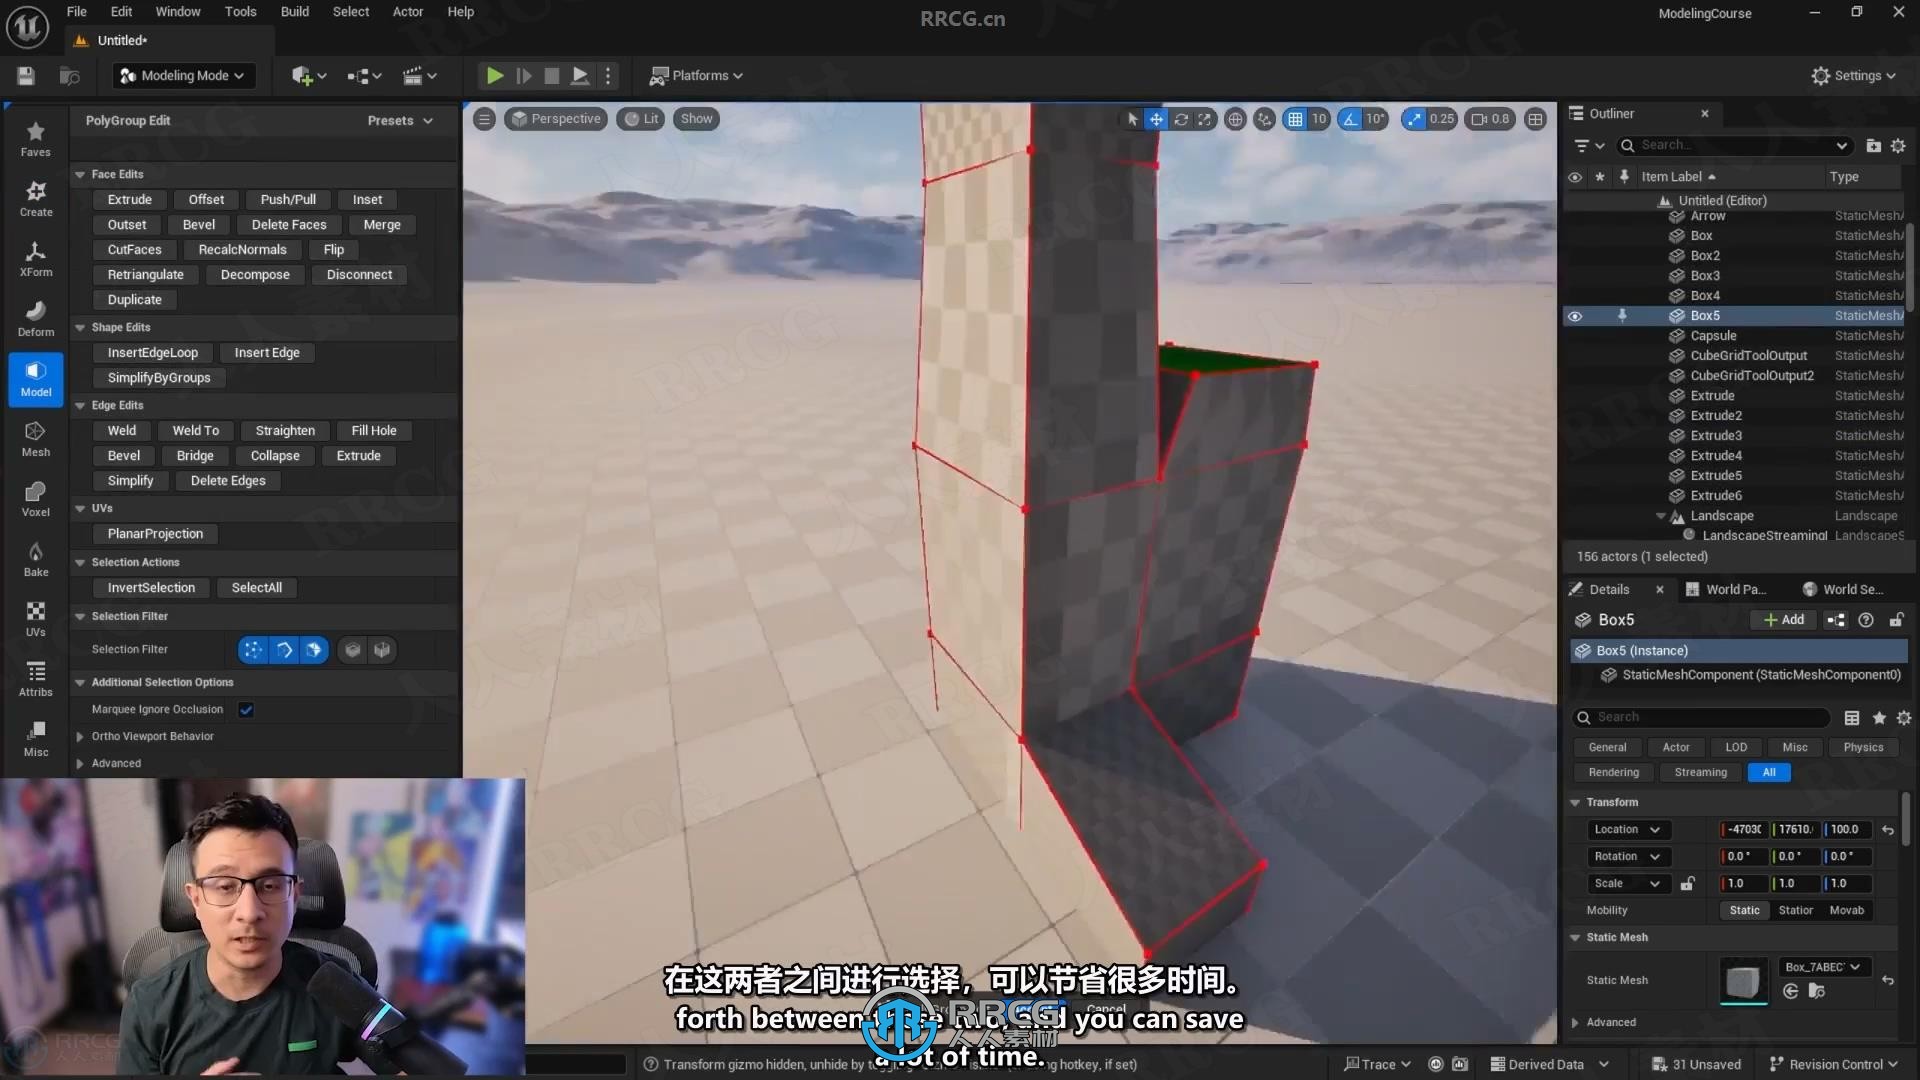Click the Outliner search field
Screen dimensions: 1920x1080
tap(1735, 146)
